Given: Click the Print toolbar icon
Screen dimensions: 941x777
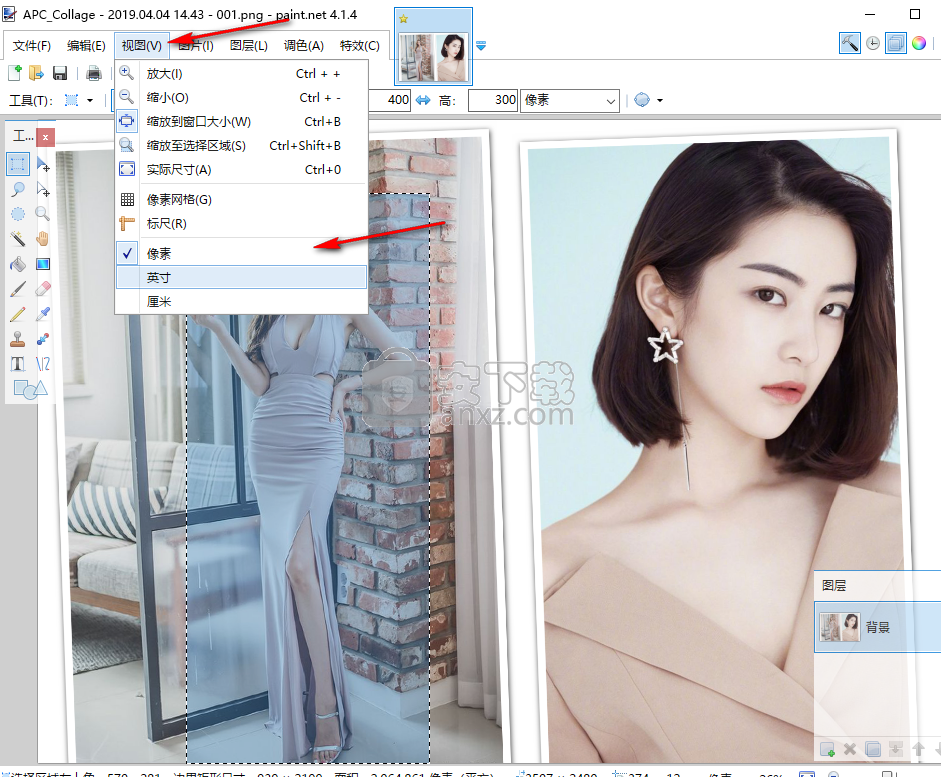Looking at the screenshot, I should pos(94,73).
